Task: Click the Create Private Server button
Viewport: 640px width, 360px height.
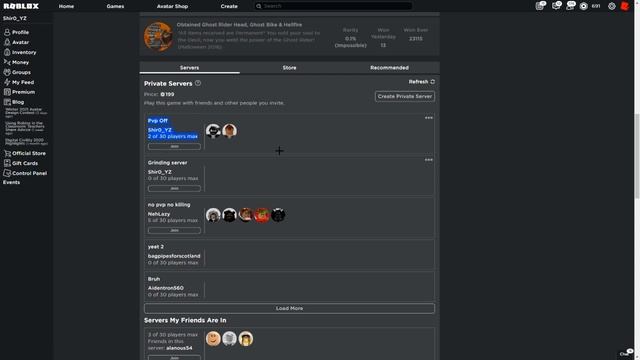Action: [404, 96]
